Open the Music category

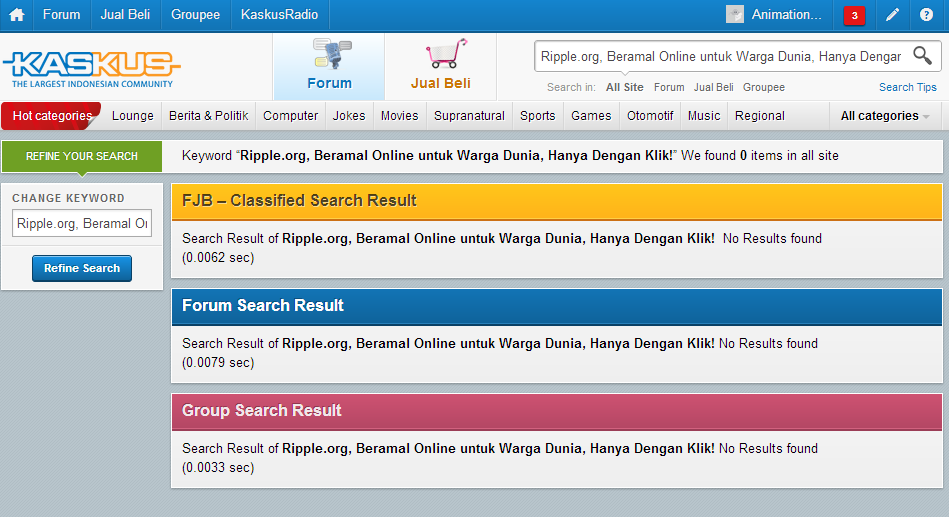[704, 116]
